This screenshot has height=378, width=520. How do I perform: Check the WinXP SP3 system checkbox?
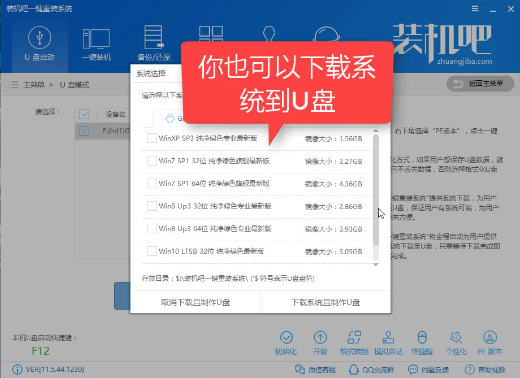152,138
